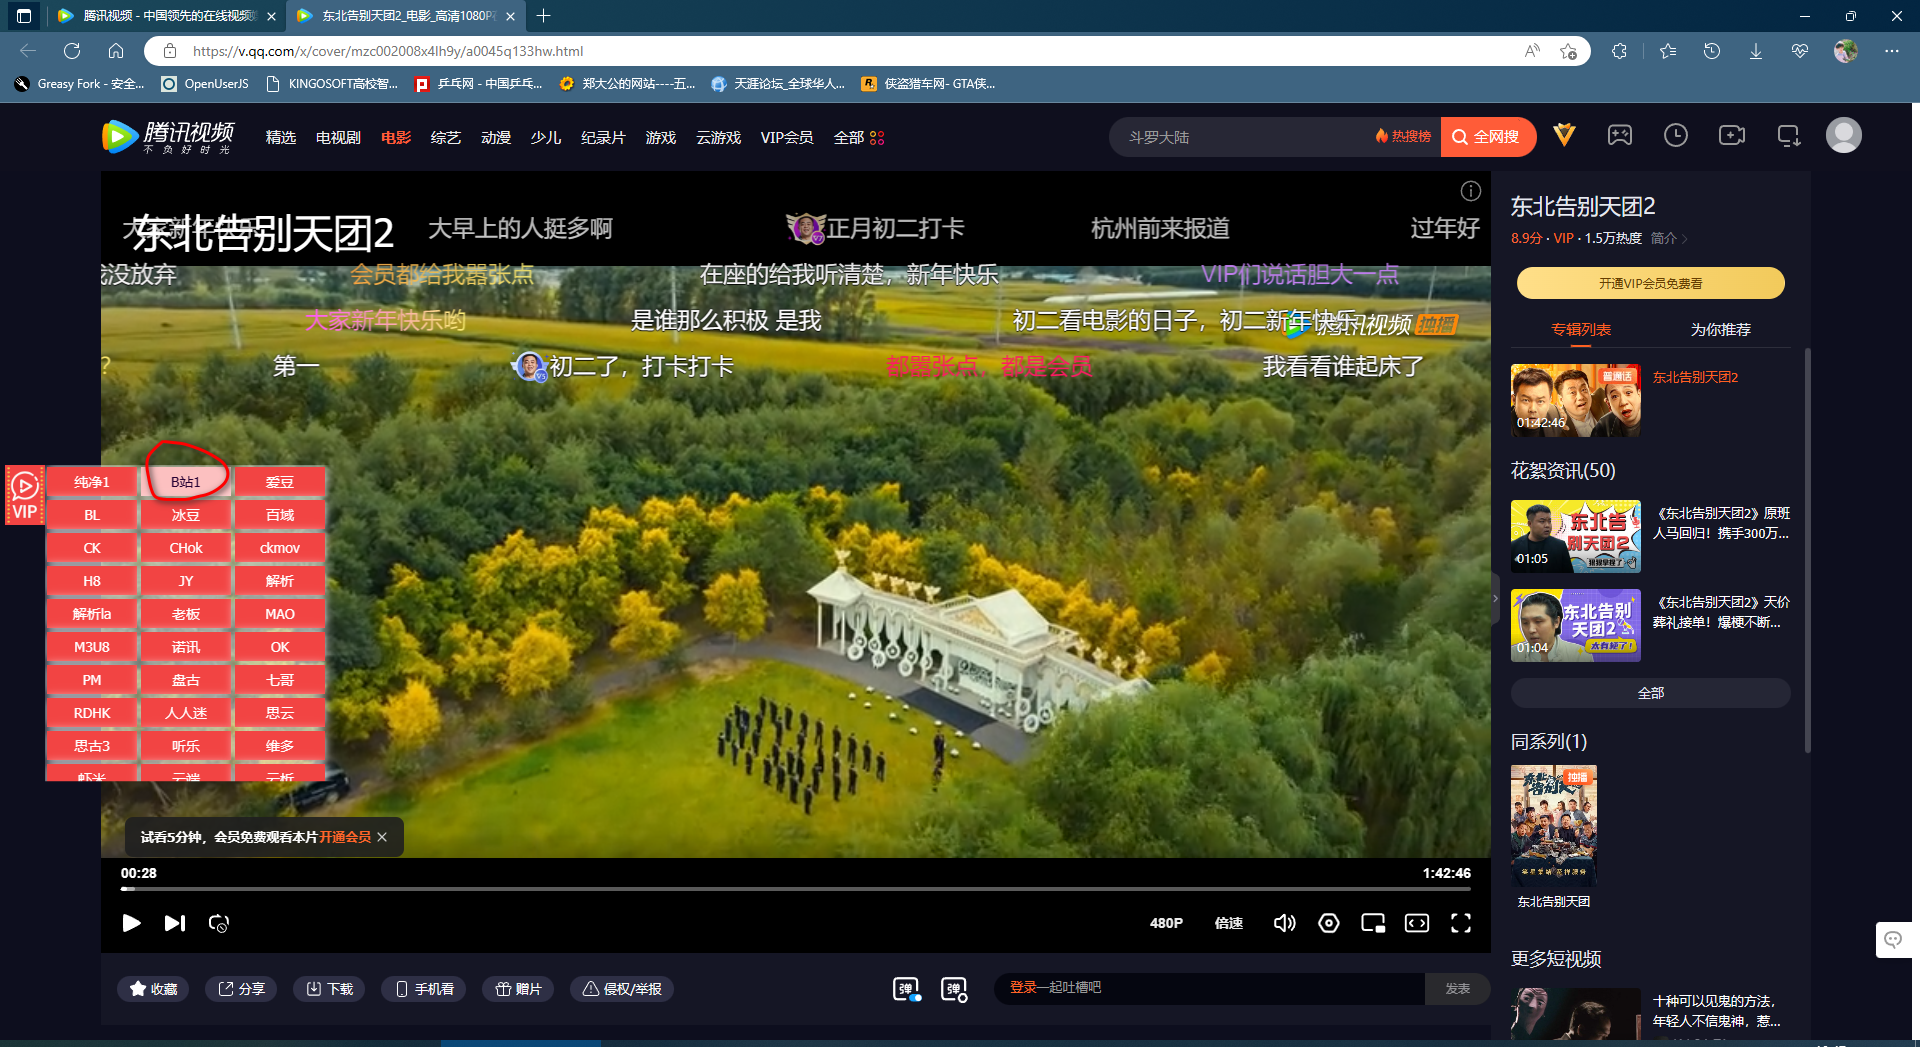
Task: Open the VIP crown icon in header
Action: (x=1564, y=135)
